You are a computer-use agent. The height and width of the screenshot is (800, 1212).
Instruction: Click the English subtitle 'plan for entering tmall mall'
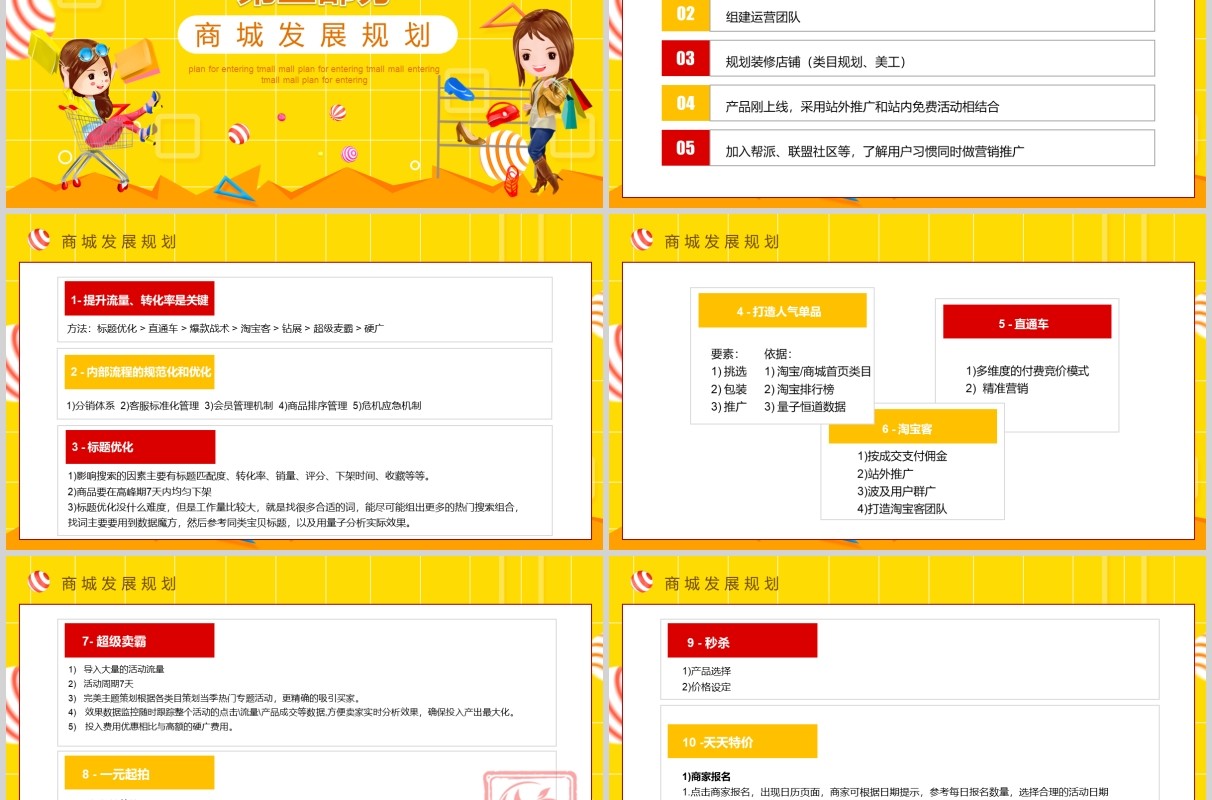pyautogui.click(x=314, y=74)
